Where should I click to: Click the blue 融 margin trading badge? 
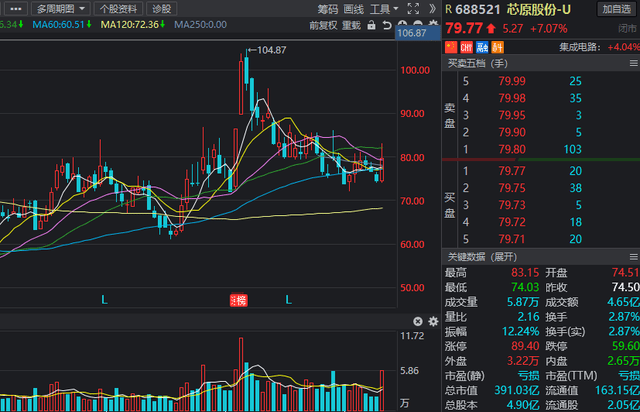(482, 46)
